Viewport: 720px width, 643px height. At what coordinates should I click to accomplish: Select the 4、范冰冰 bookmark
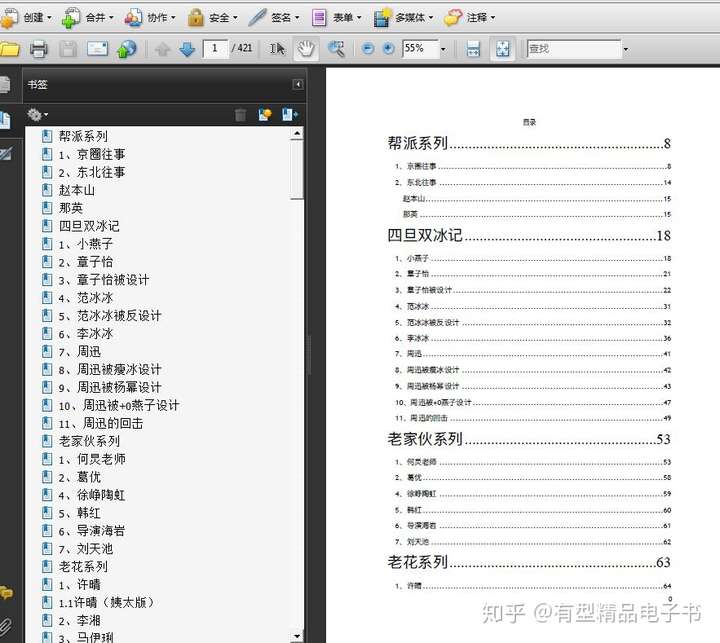pyautogui.click(x=85, y=298)
